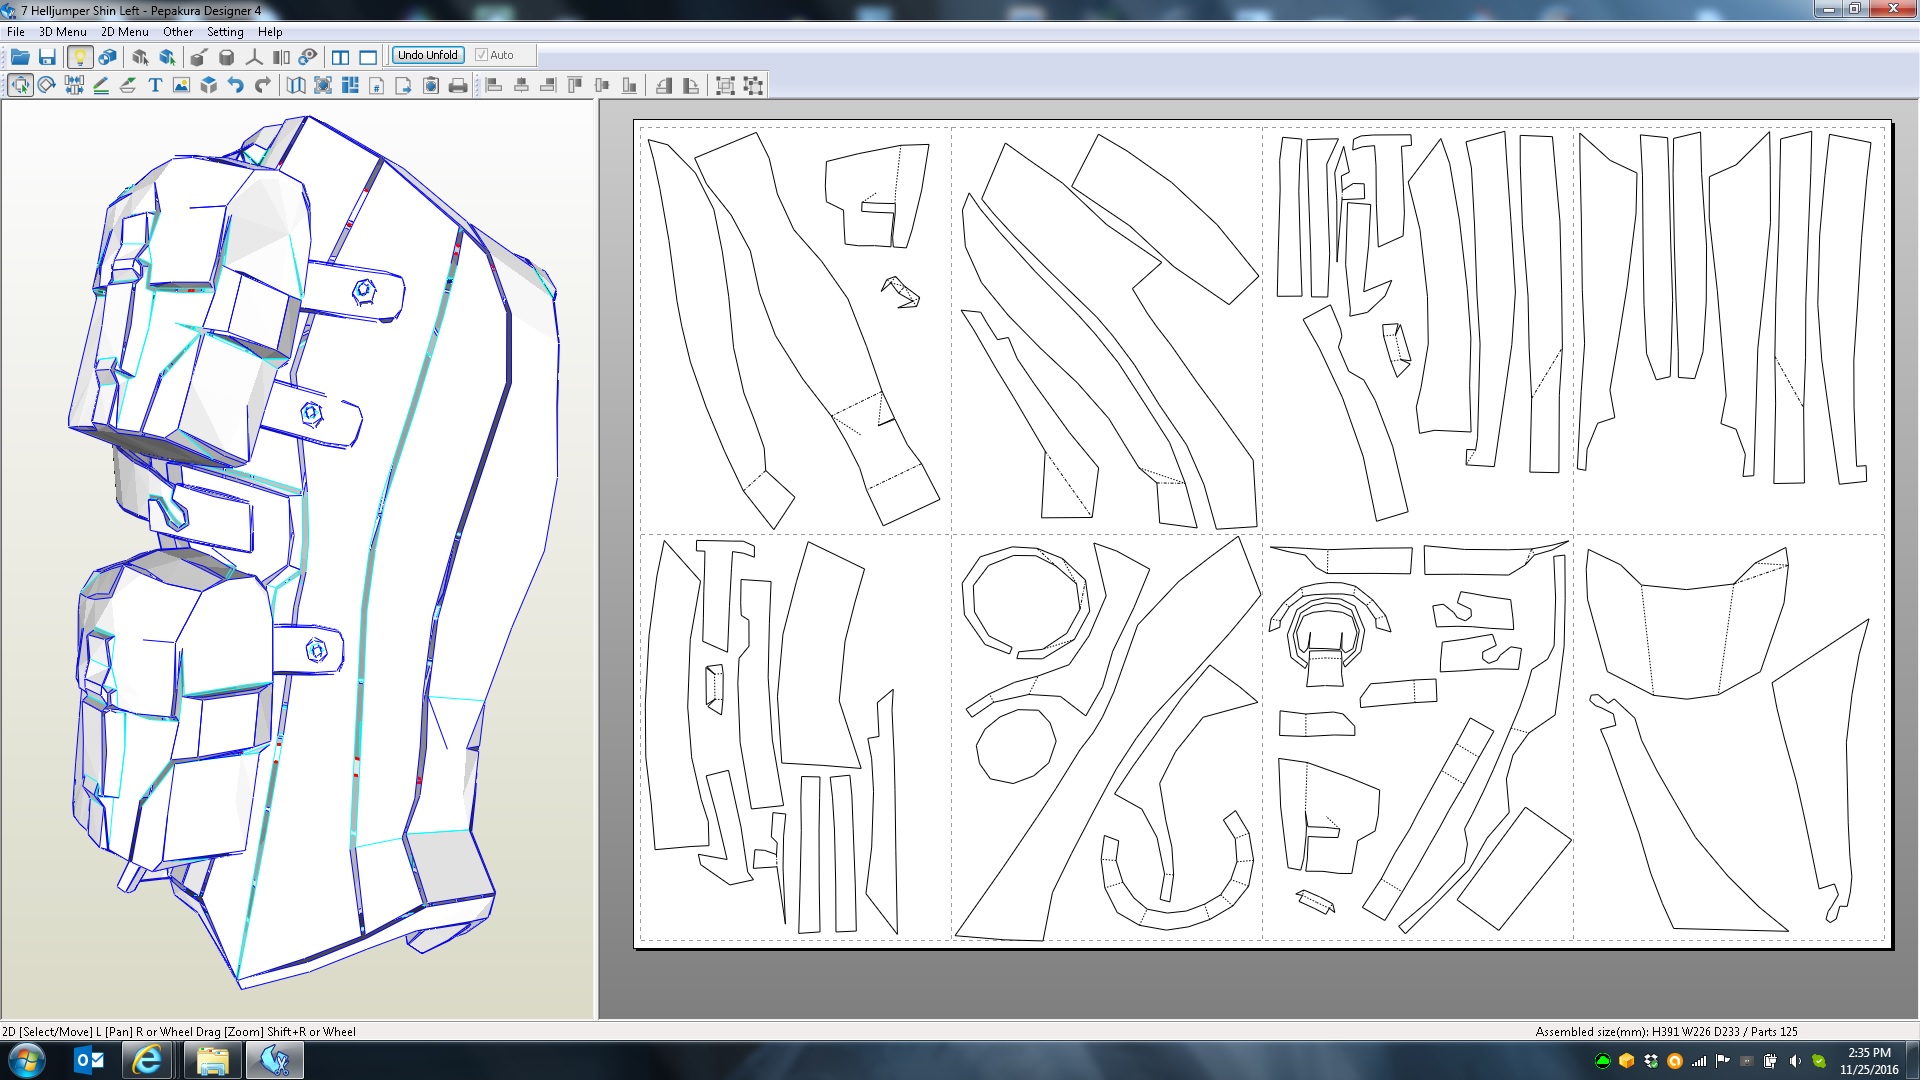Click the page number hash icon

coord(377,86)
